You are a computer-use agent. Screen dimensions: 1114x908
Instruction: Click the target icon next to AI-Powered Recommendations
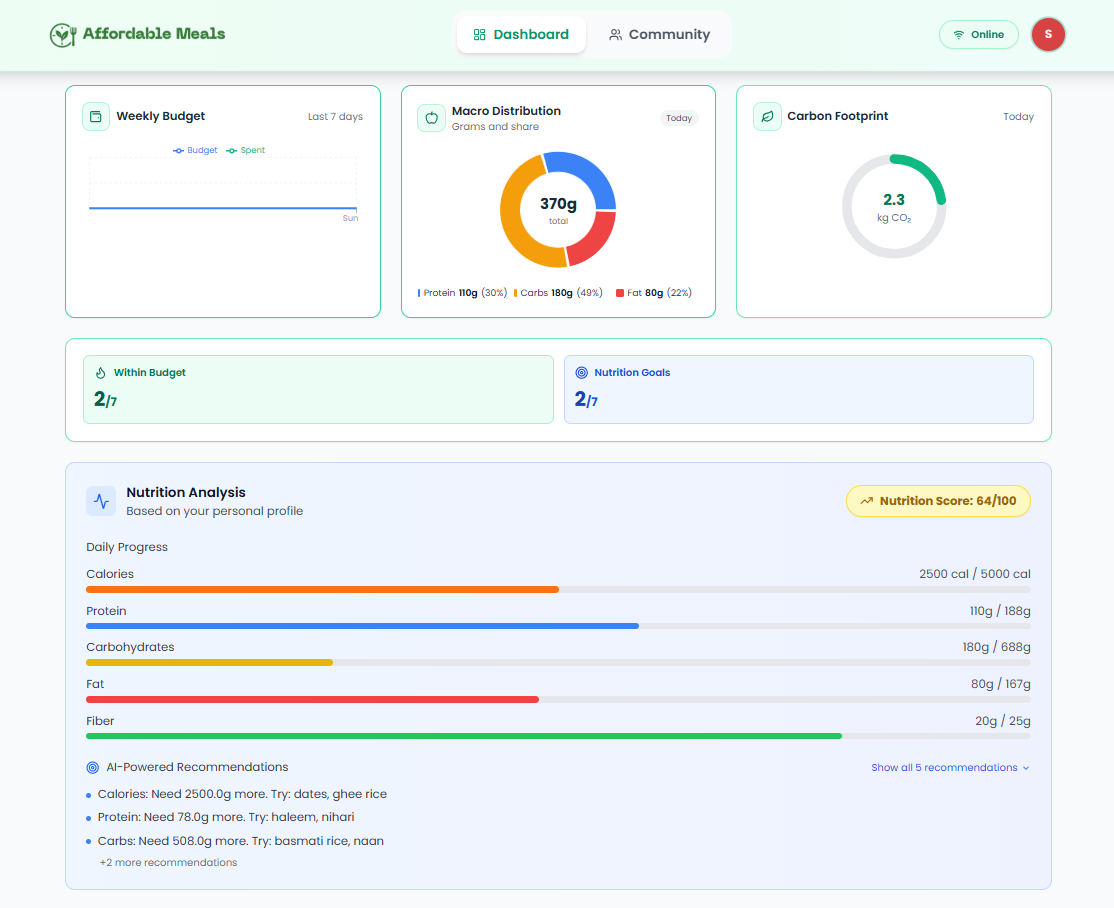(92, 767)
